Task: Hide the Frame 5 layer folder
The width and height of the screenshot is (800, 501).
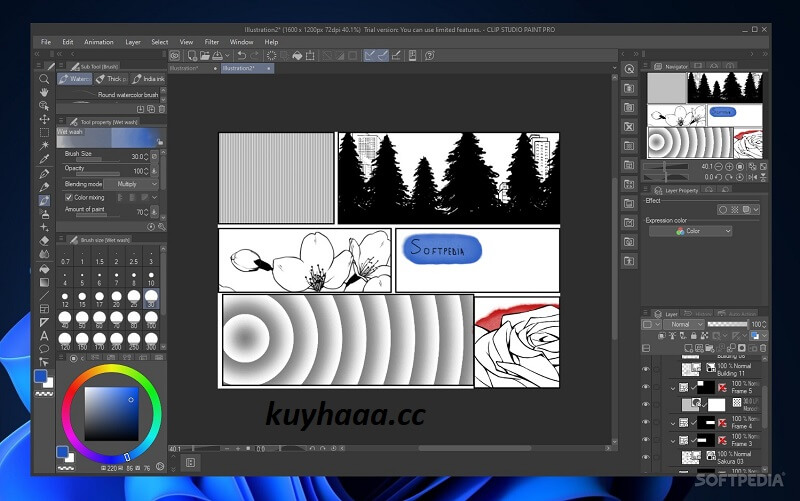Action: (646, 387)
